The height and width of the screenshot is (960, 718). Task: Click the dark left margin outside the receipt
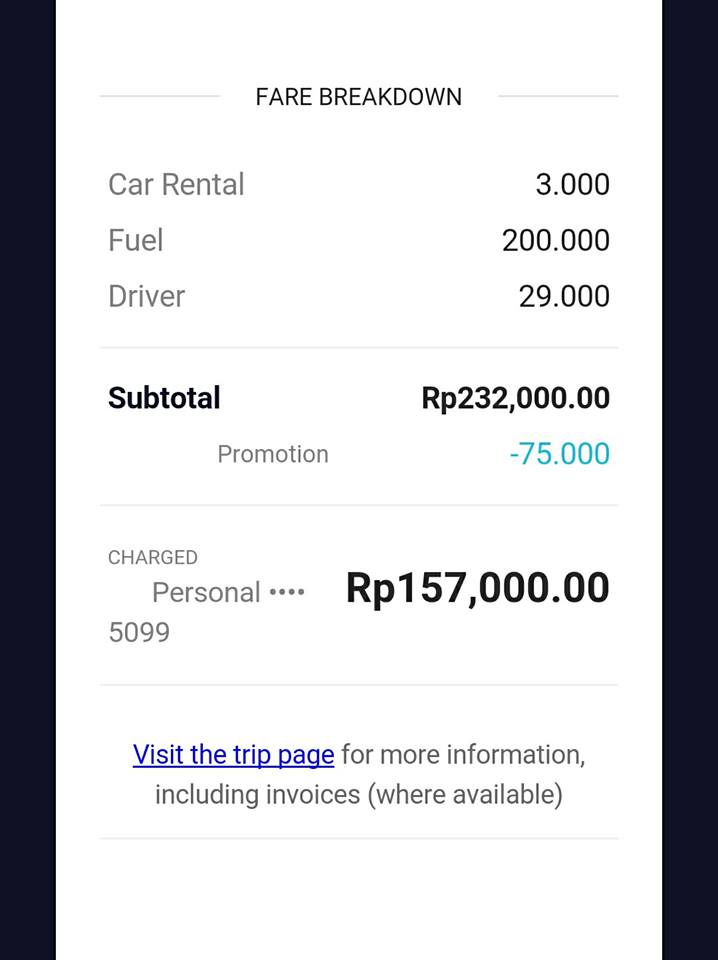27,480
